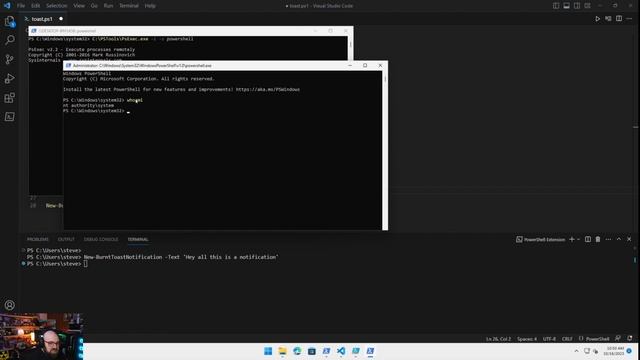Image resolution: width=640 pixels, height=360 pixels.
Task: Switch to the Output panel tab
Action: point(66,239)
